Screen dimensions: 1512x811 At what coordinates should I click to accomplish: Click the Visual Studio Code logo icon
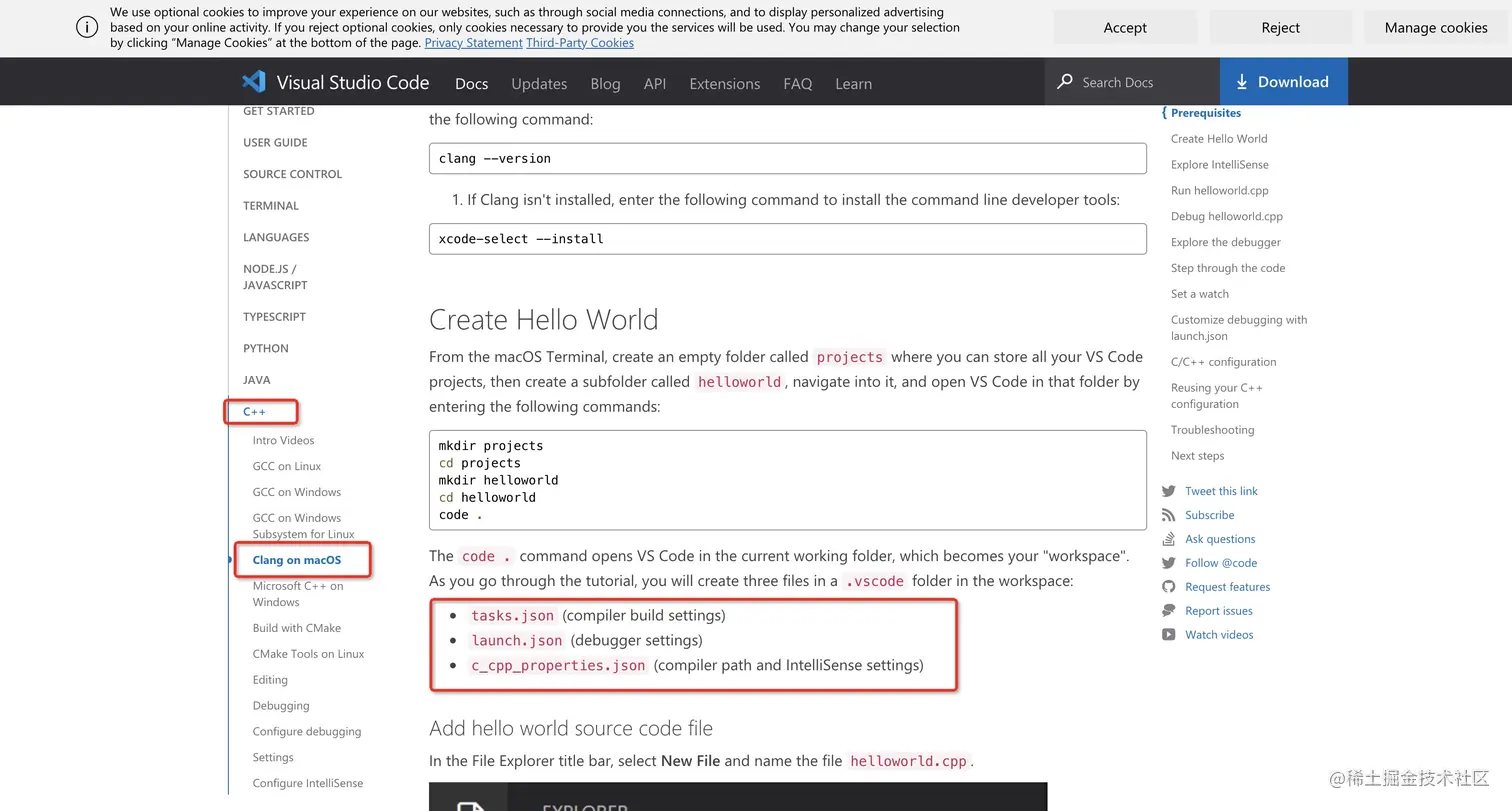tap(254, 82)
